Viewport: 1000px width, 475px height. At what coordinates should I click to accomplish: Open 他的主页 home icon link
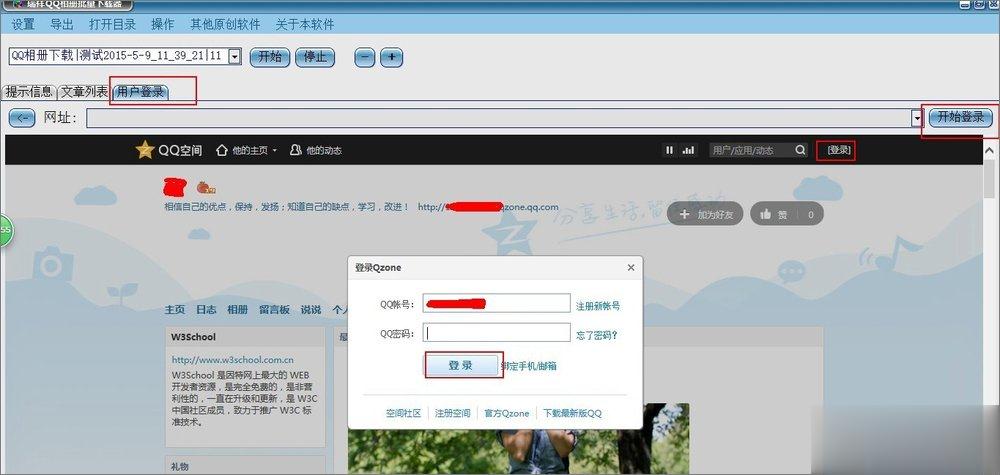(x=221, y=150)
